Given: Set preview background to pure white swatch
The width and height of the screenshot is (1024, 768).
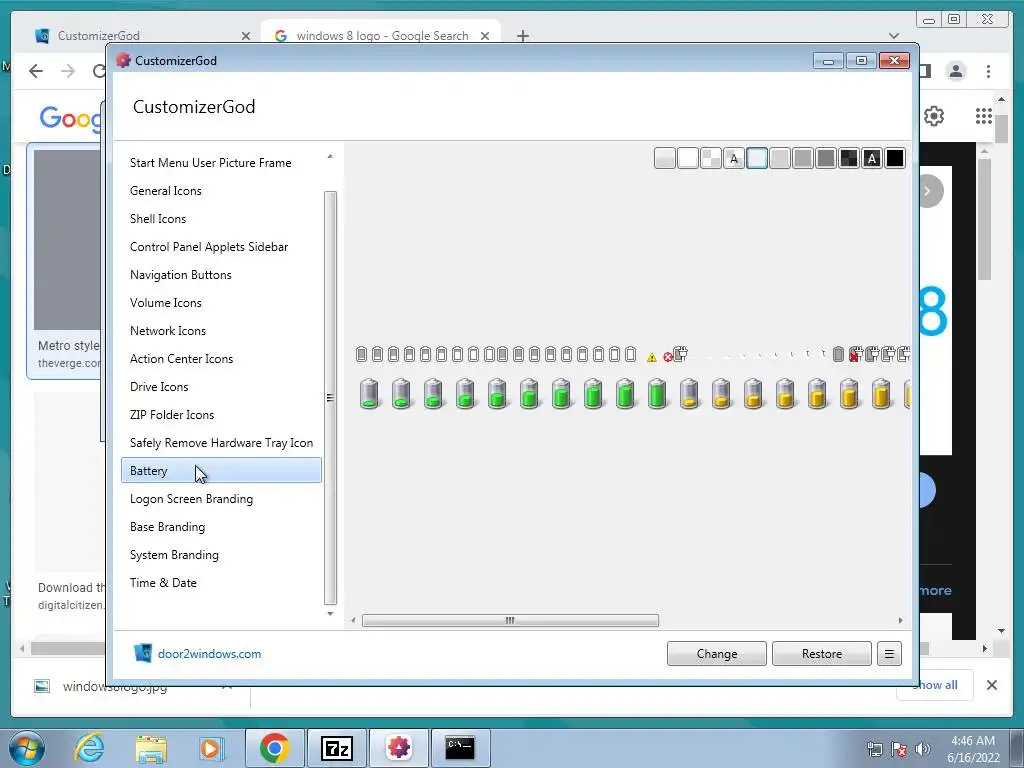Looking at the screenshot, I should tap(688, 158).
